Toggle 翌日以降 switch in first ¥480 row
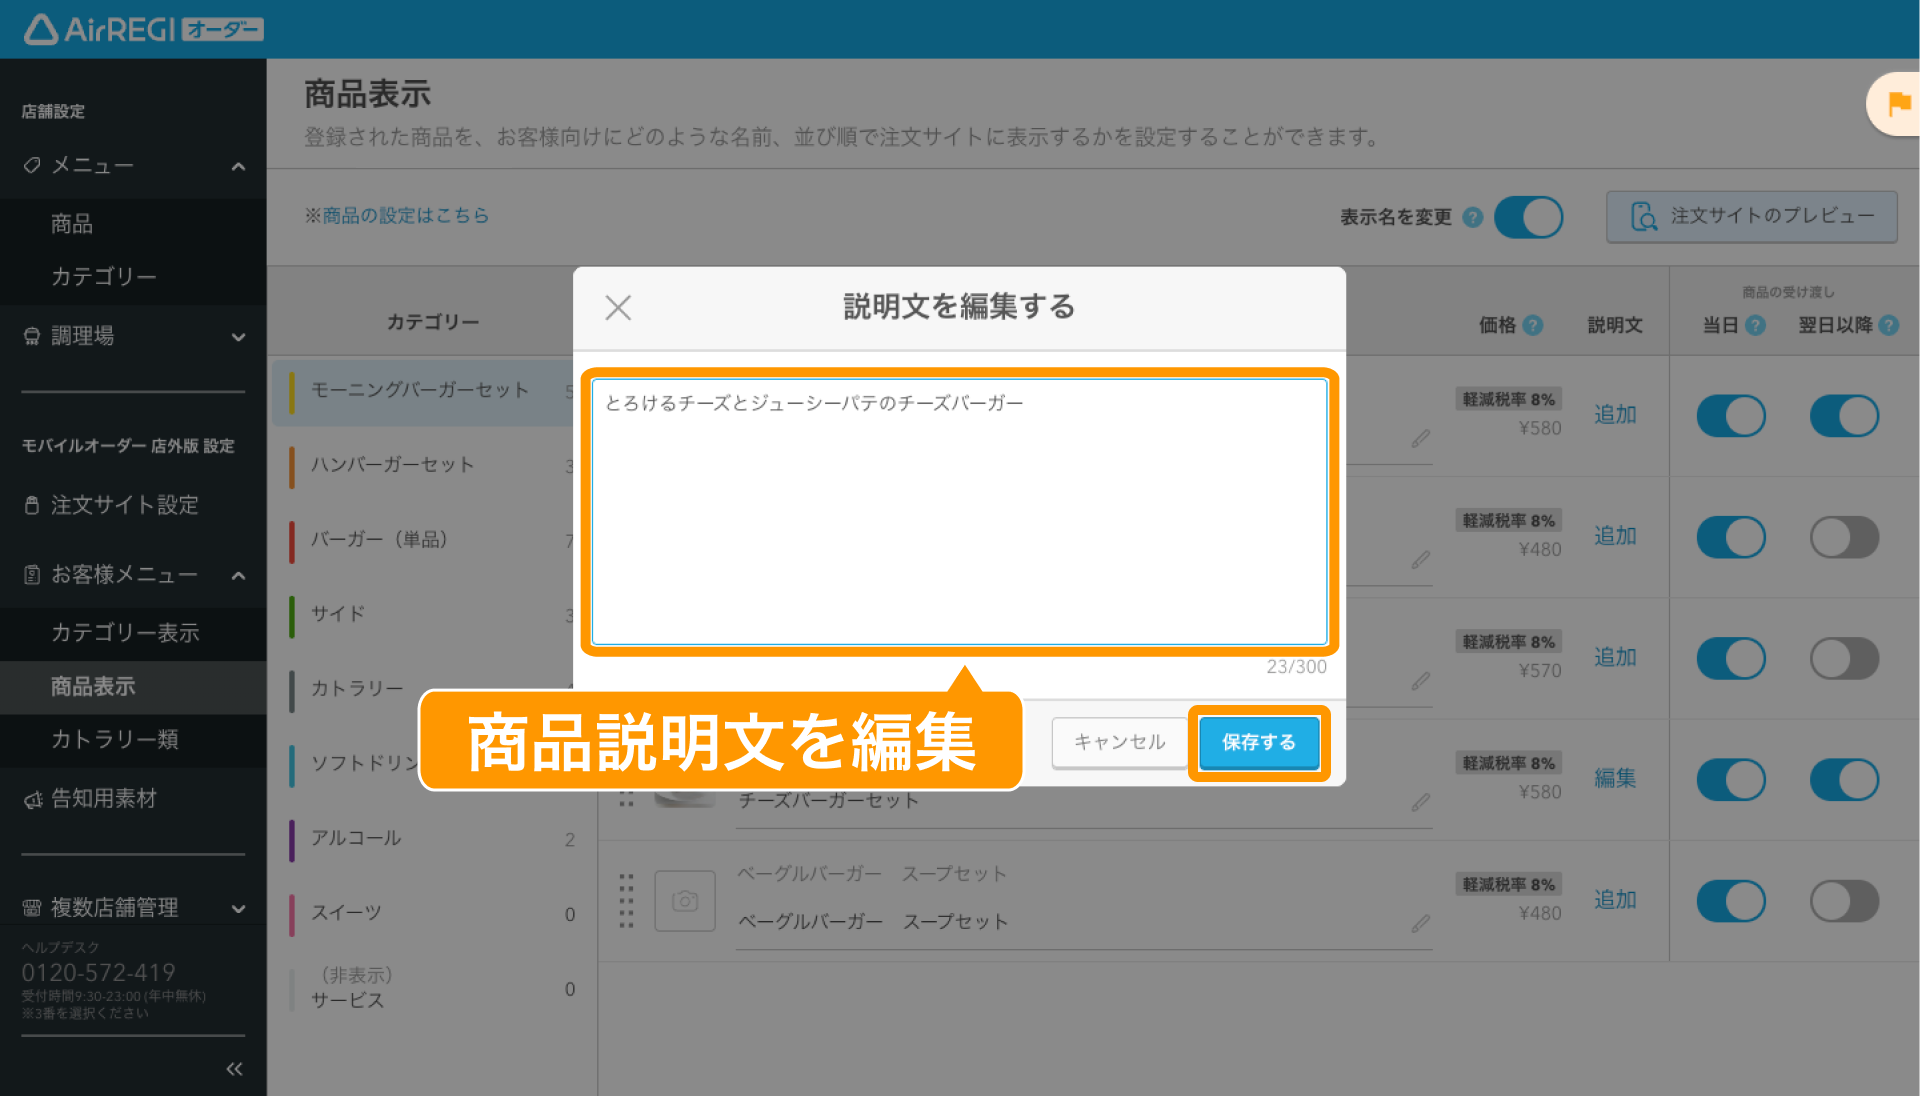This screenshot has width=1920, height=1096. (1844, 537)
